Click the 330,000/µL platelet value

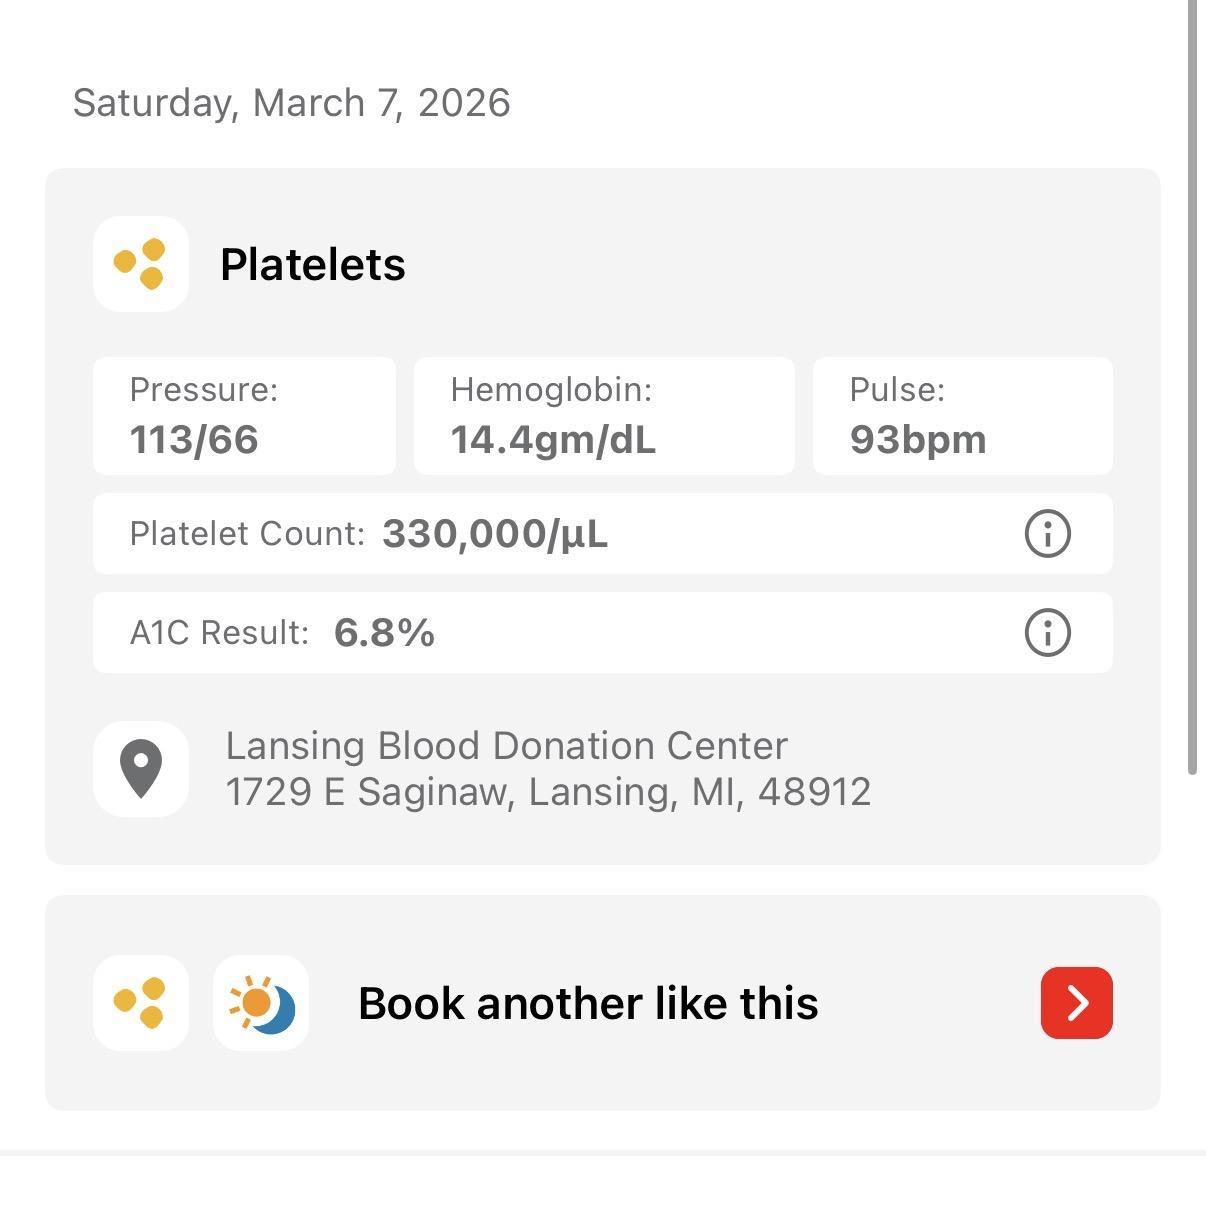[495, 534]
